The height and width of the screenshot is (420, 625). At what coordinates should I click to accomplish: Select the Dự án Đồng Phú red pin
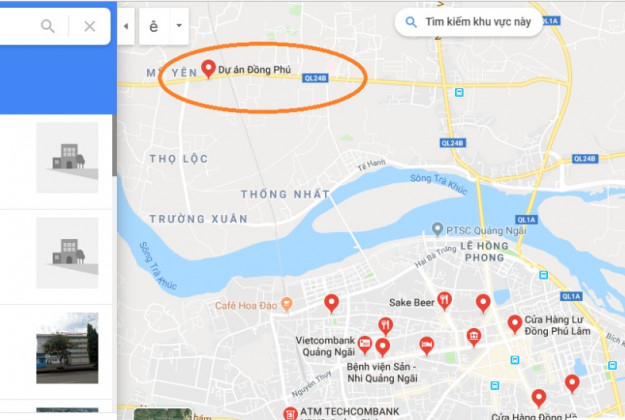pyautogui.click(x=208, y=69)
